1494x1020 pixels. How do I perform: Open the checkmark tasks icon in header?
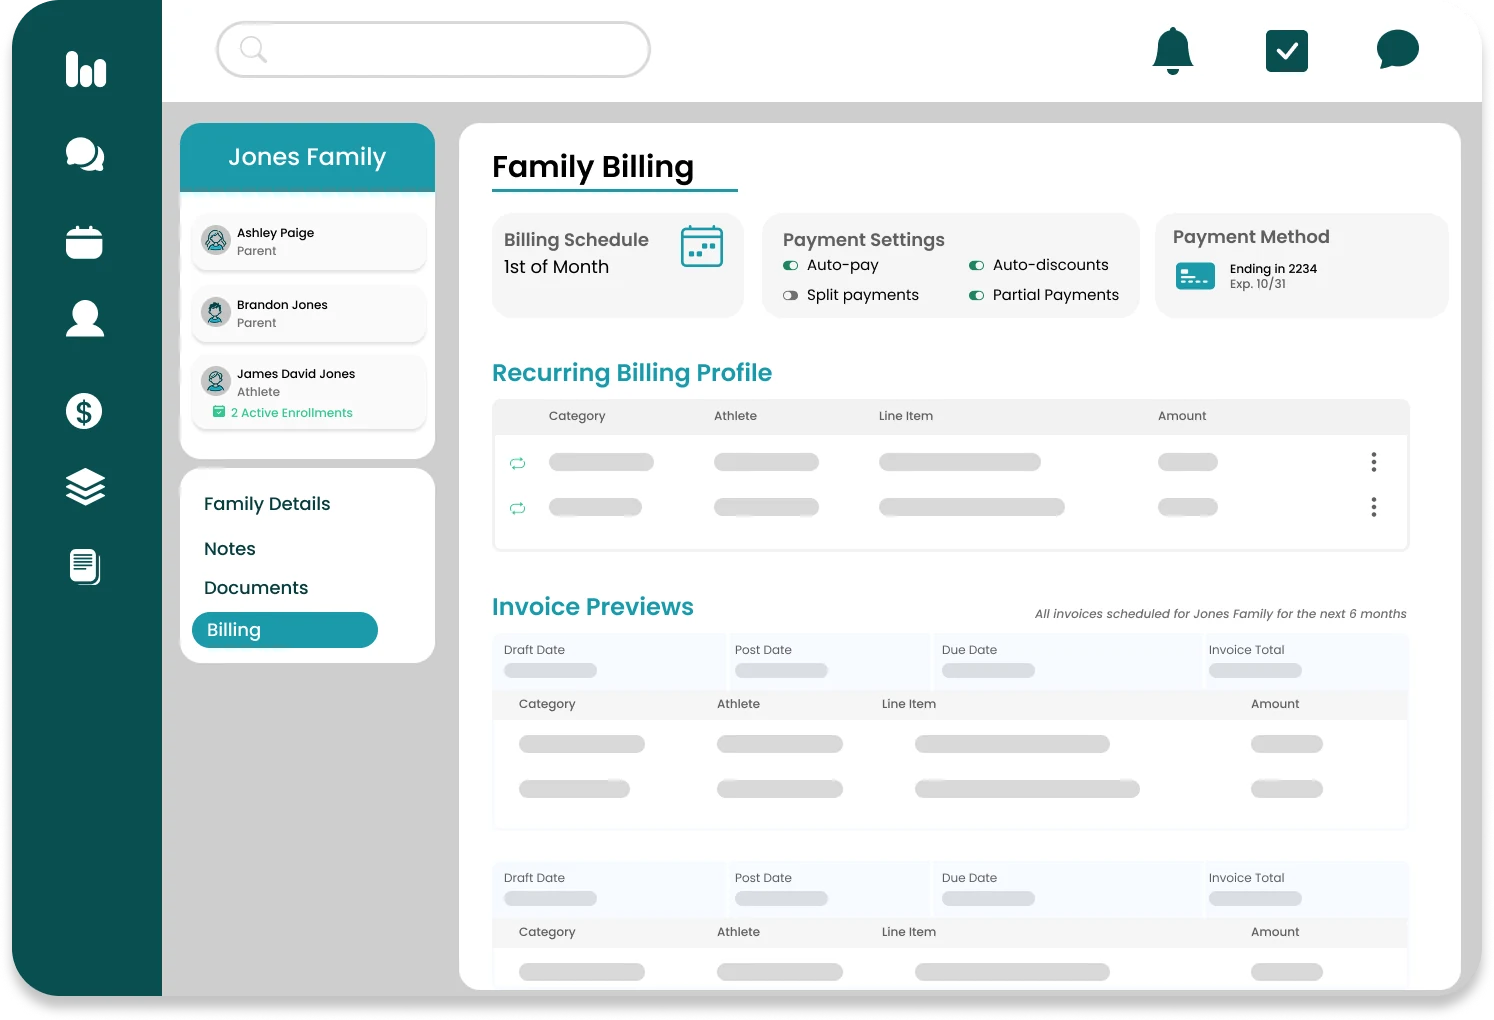(1287, 51)
